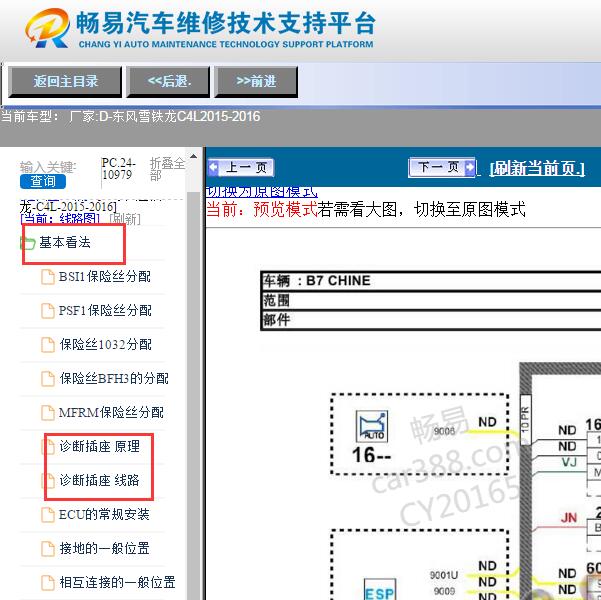Click the red JN wire label
This screenshot has height=600, width=601.
pos(568,518)
